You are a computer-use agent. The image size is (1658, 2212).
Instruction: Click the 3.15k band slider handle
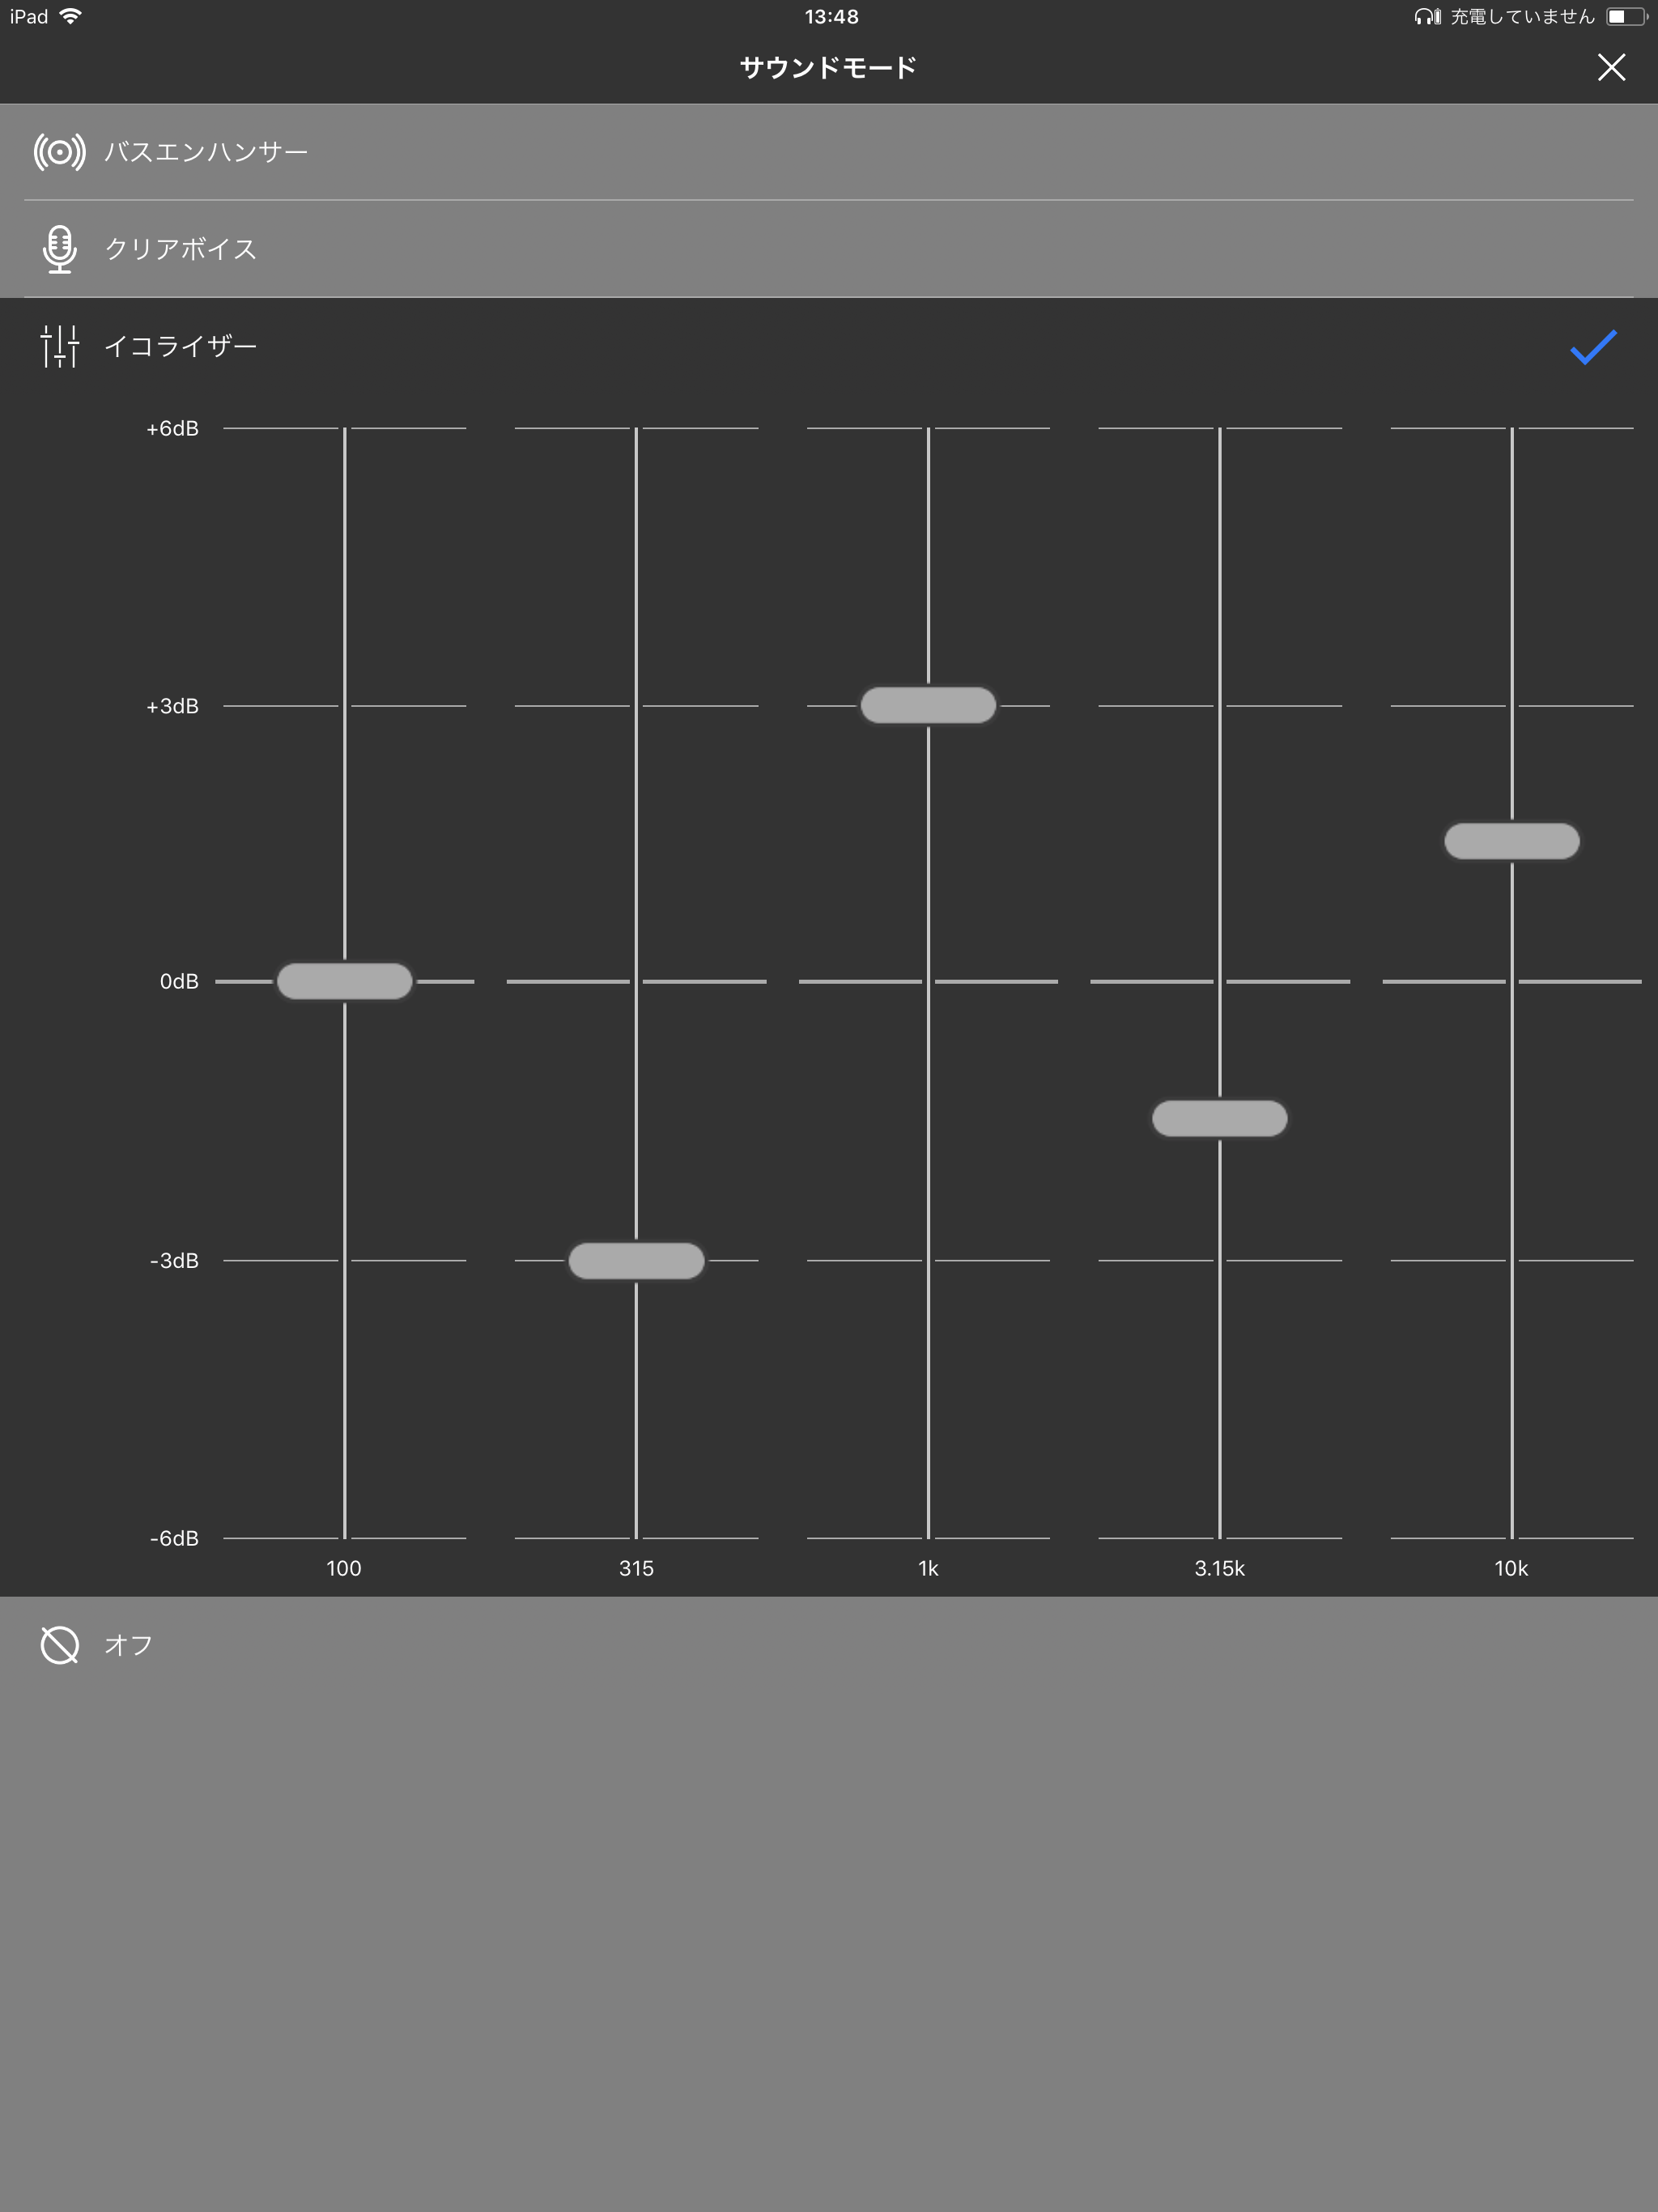point(1219,1118)
